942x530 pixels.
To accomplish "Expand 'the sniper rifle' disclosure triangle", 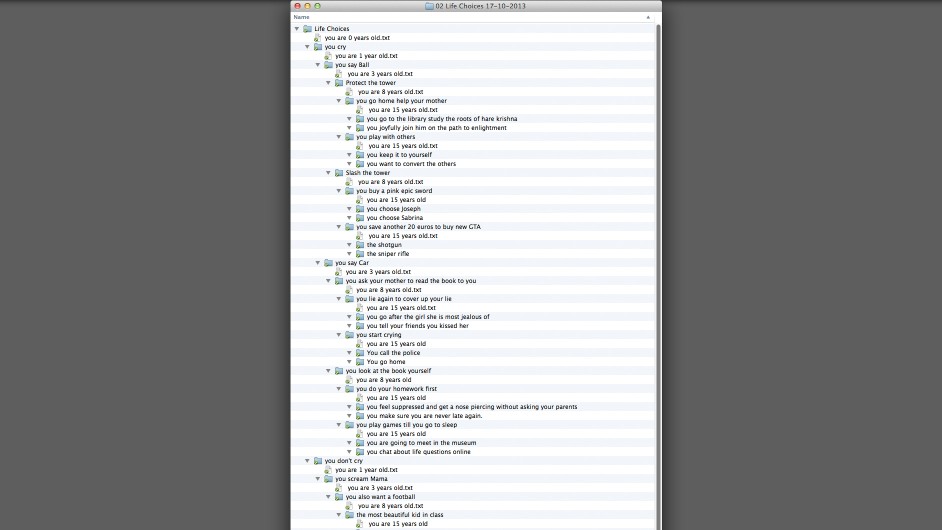I will point(349,254).
